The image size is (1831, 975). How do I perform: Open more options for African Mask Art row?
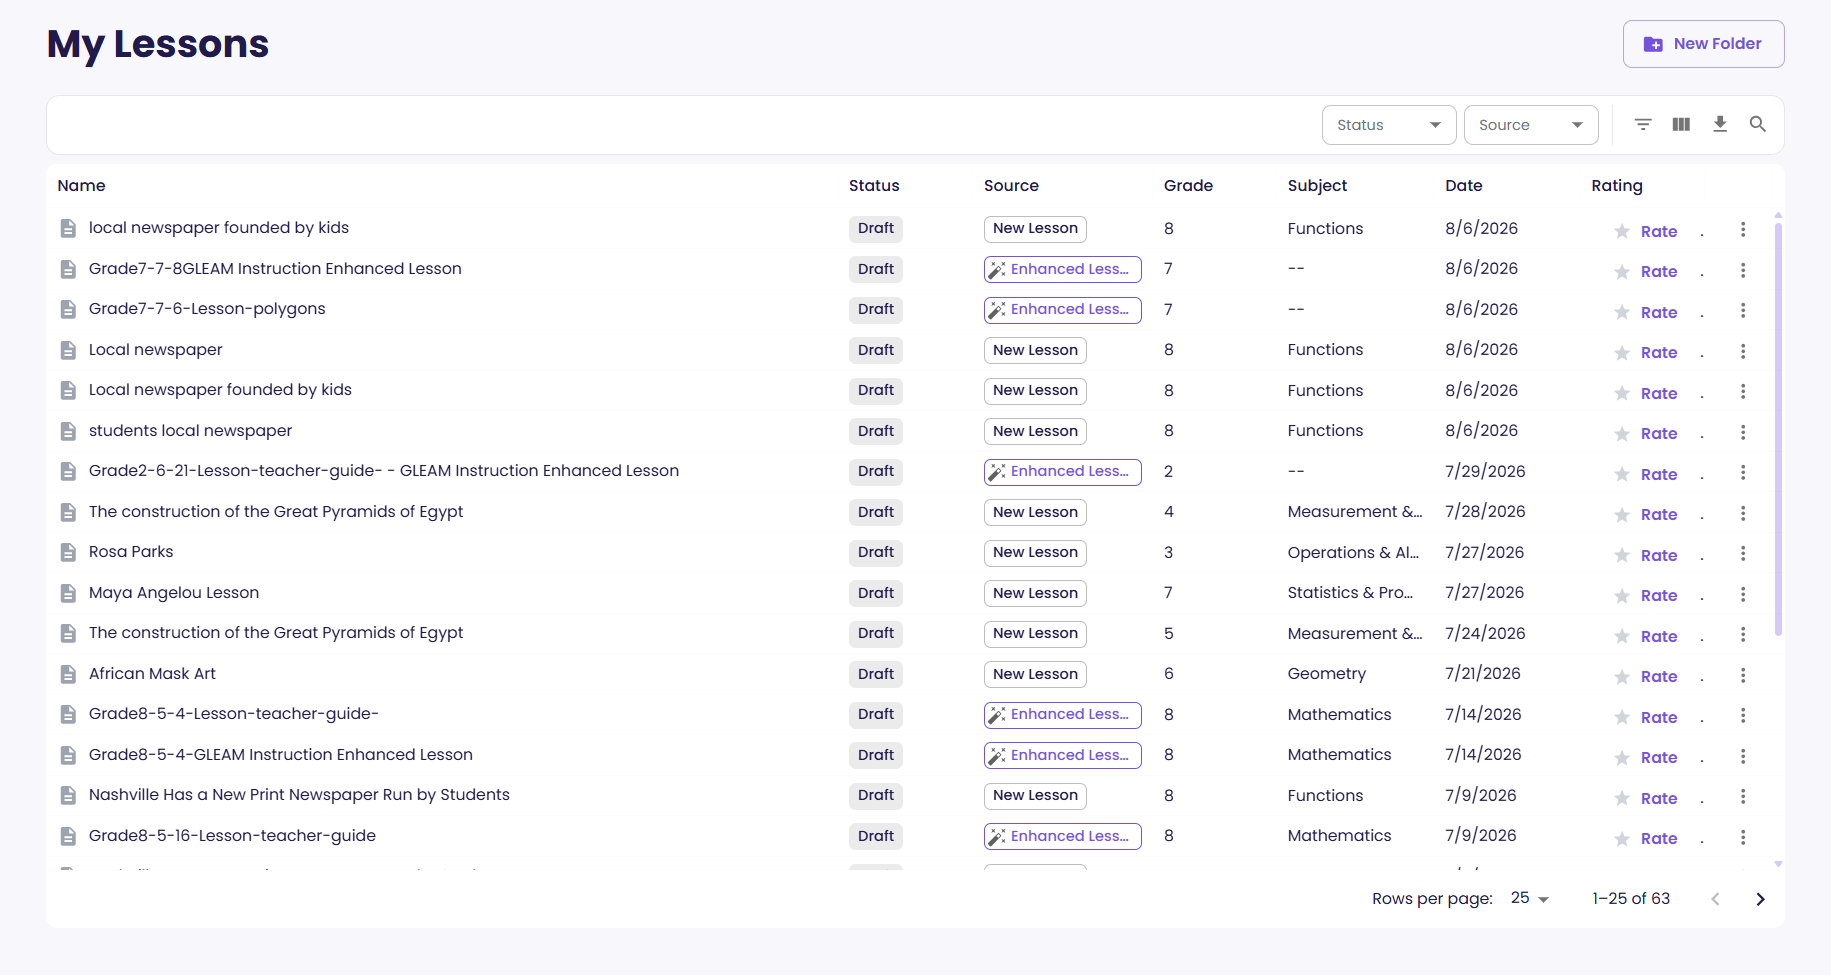pos(1743,675)
